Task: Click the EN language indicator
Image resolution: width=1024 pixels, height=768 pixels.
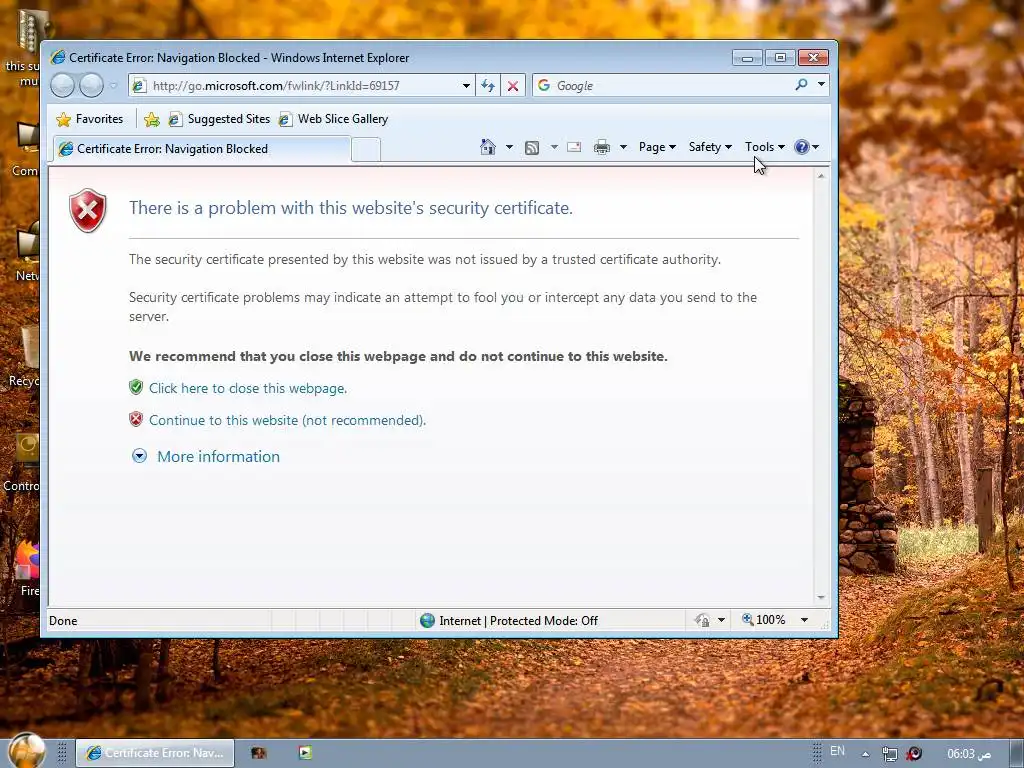Action: (837, 751)
